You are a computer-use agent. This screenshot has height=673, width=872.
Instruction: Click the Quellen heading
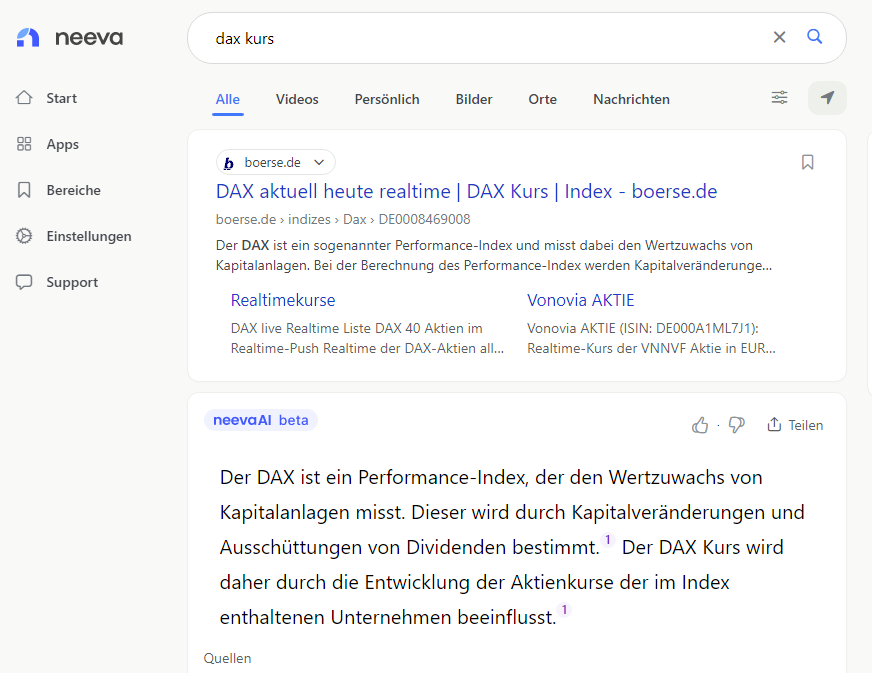point(227,658)
